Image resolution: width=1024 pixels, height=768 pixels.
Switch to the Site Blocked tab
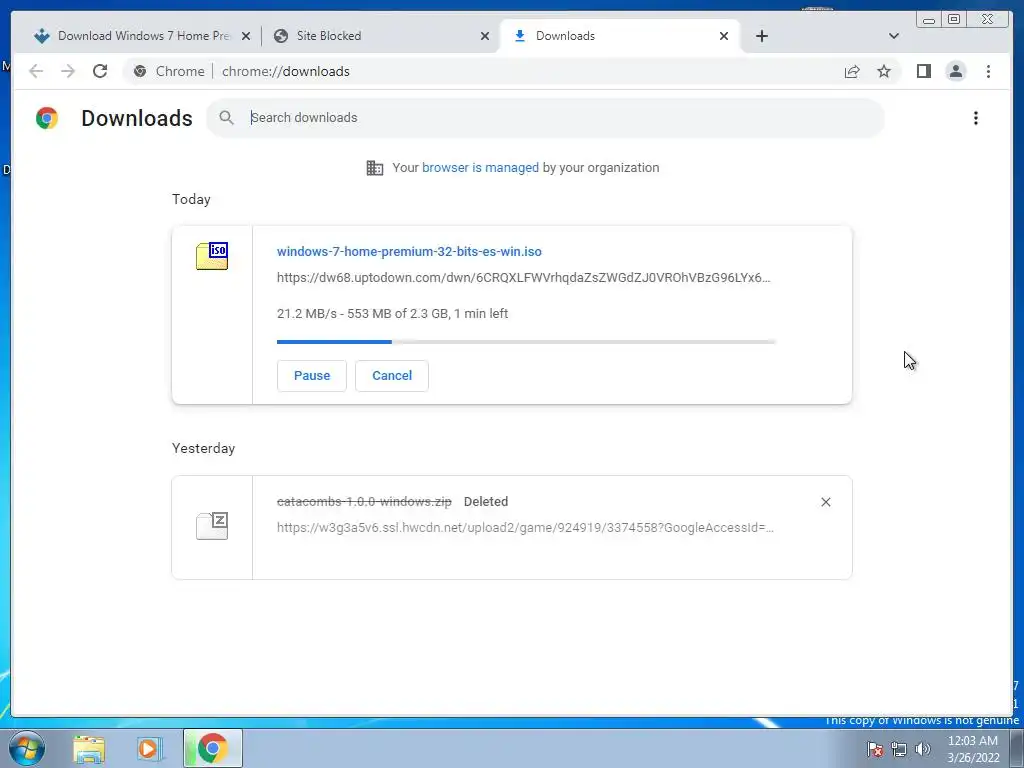(x=381, y=36)
